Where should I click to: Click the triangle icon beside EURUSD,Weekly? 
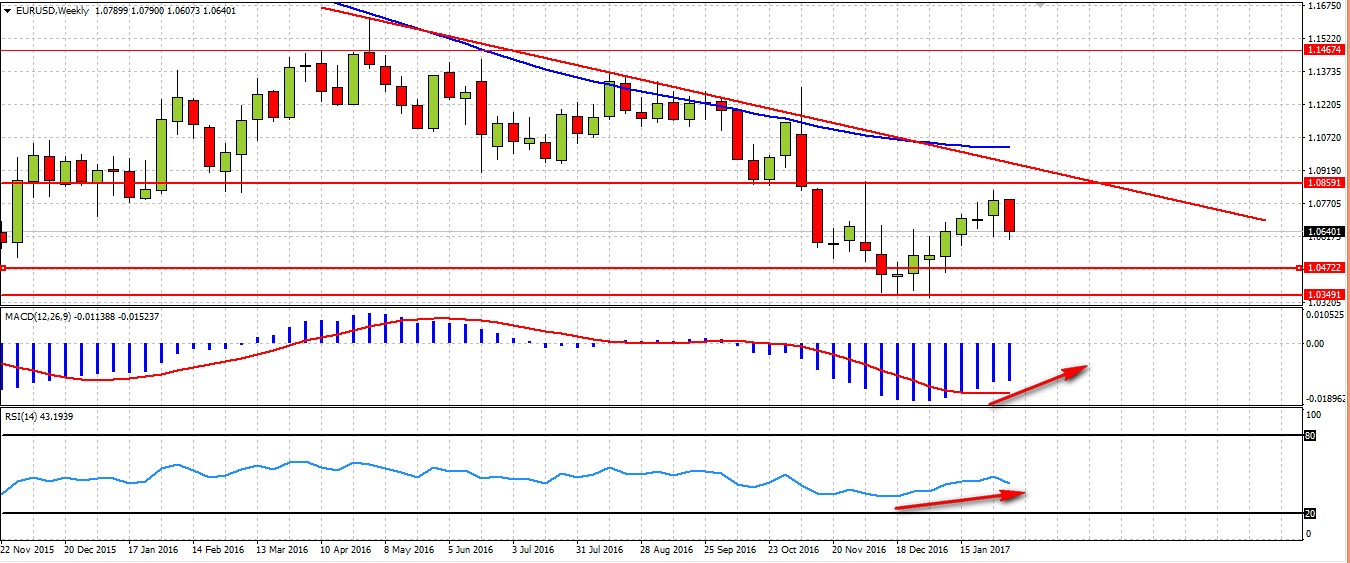pos(7,10)
